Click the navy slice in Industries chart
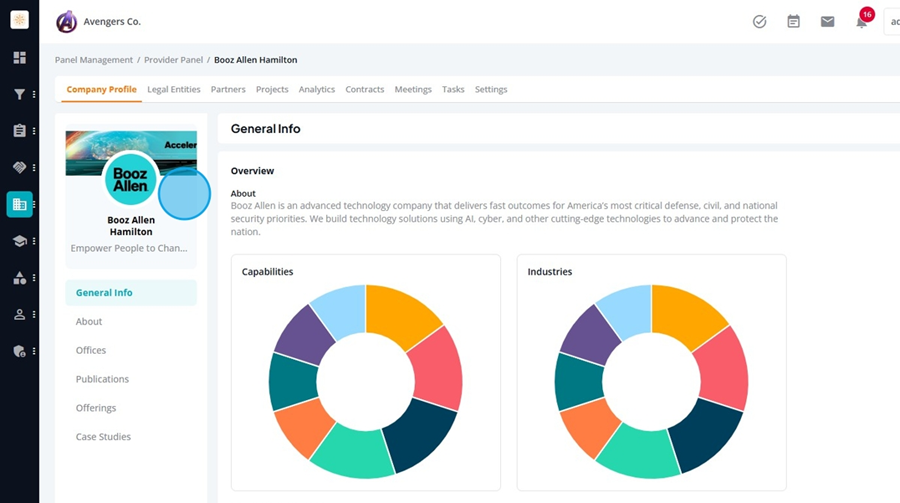This screenshot has height=503, width=900. (x=708, y=433)
